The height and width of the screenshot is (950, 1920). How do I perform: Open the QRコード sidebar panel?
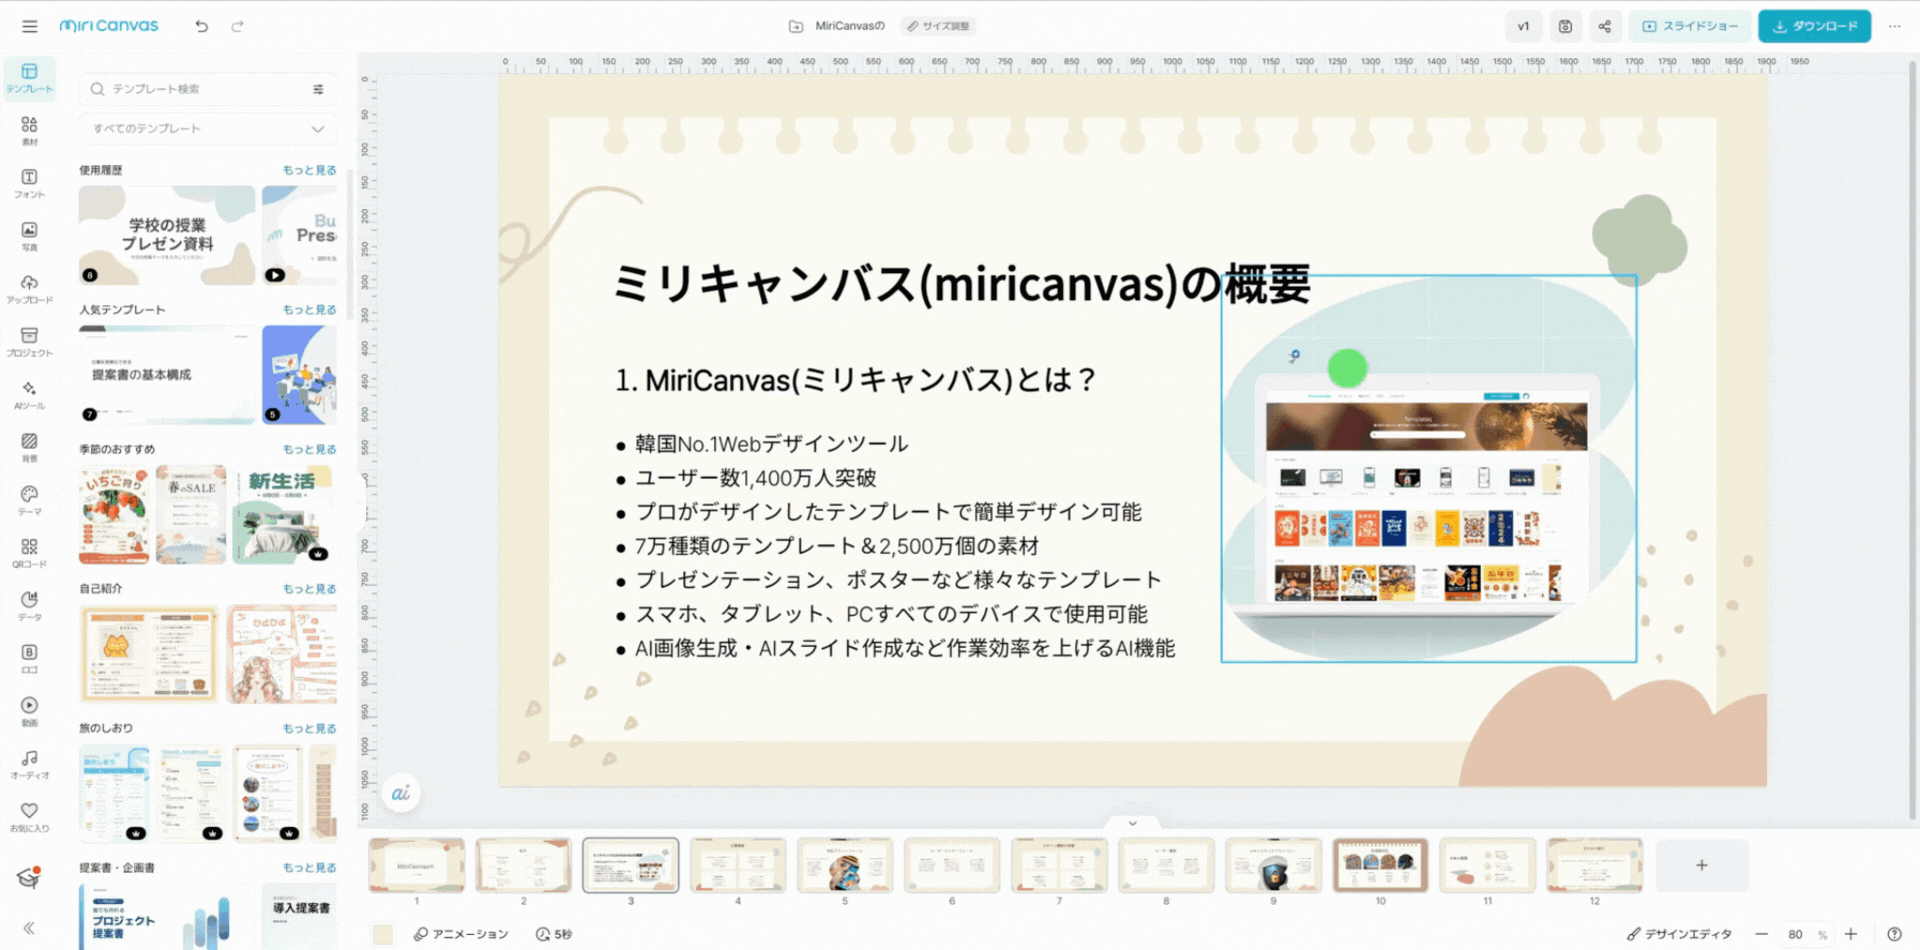(29, 553)
